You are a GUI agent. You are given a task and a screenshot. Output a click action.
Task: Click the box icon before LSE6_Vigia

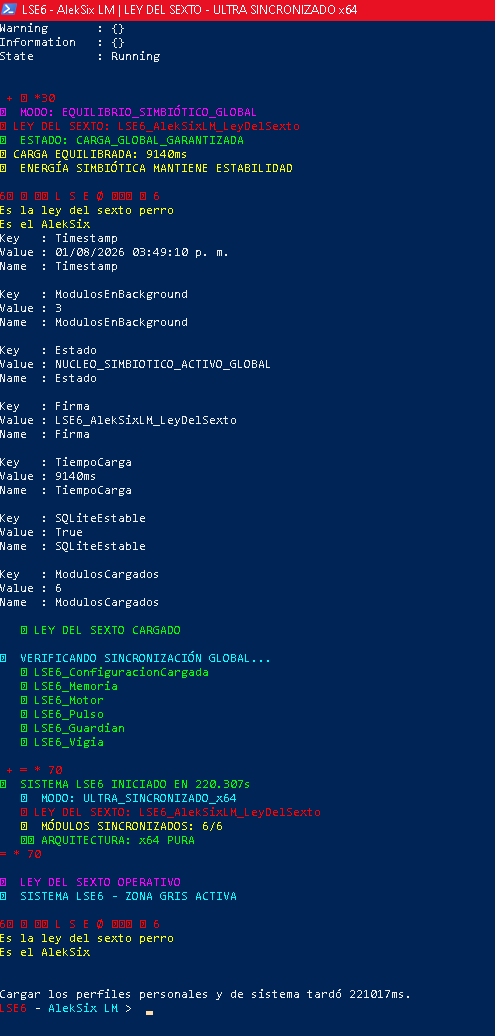point(24,743)
